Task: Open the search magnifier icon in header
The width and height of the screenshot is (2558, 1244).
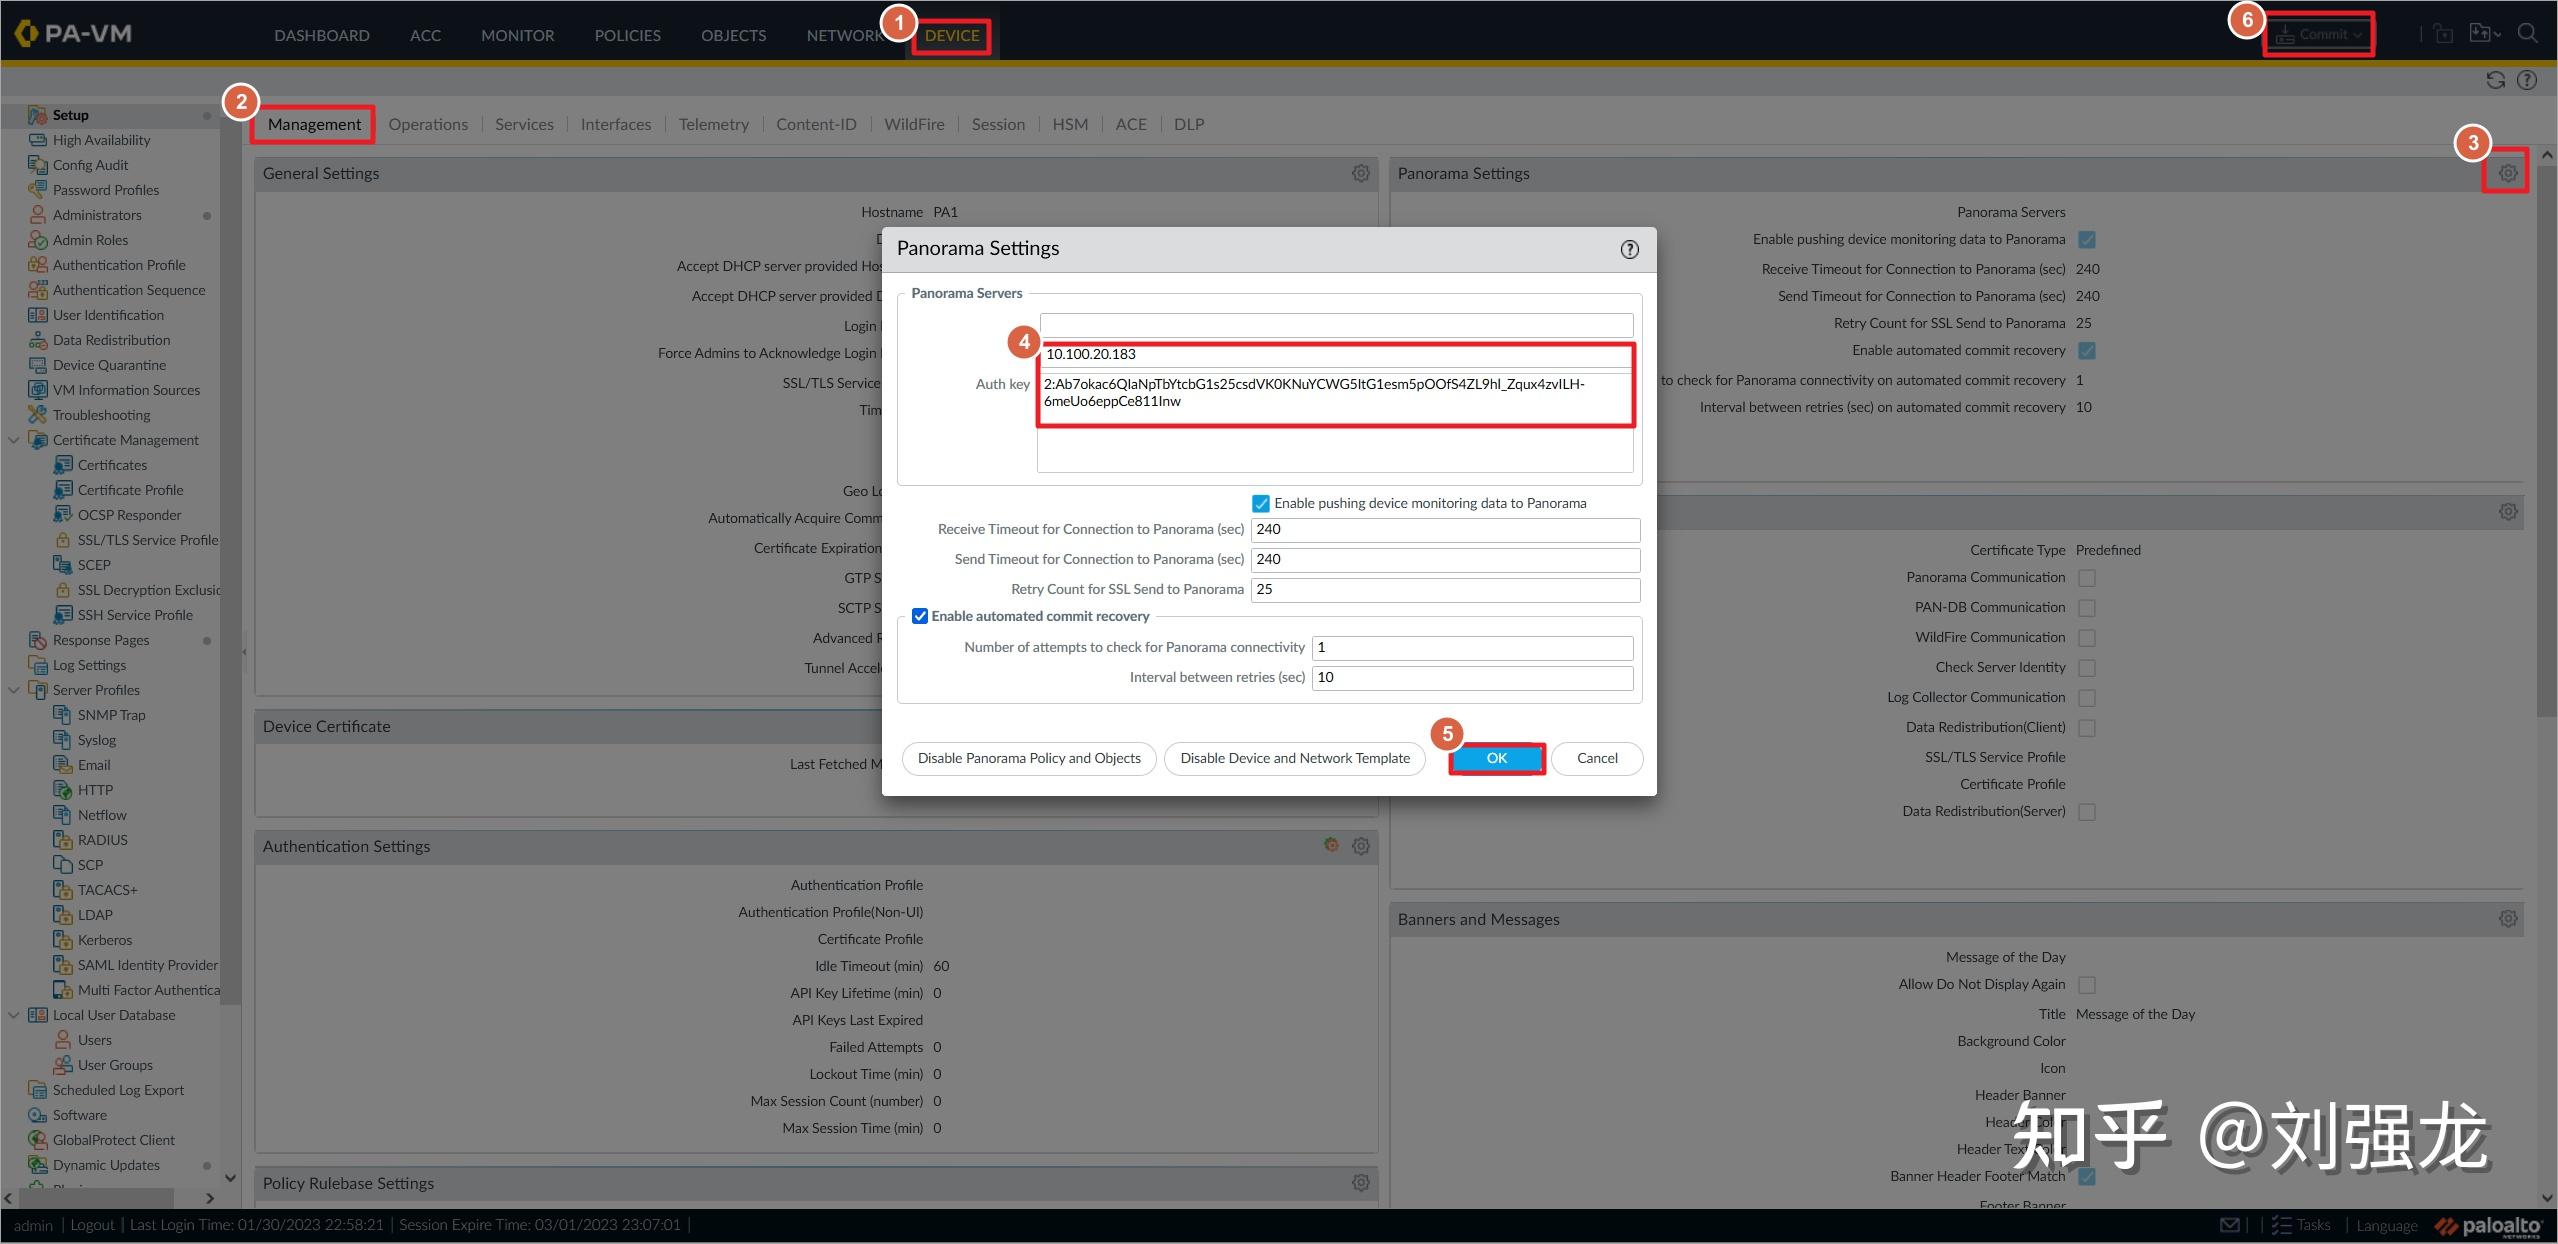Action: [x=2527, y=34]
